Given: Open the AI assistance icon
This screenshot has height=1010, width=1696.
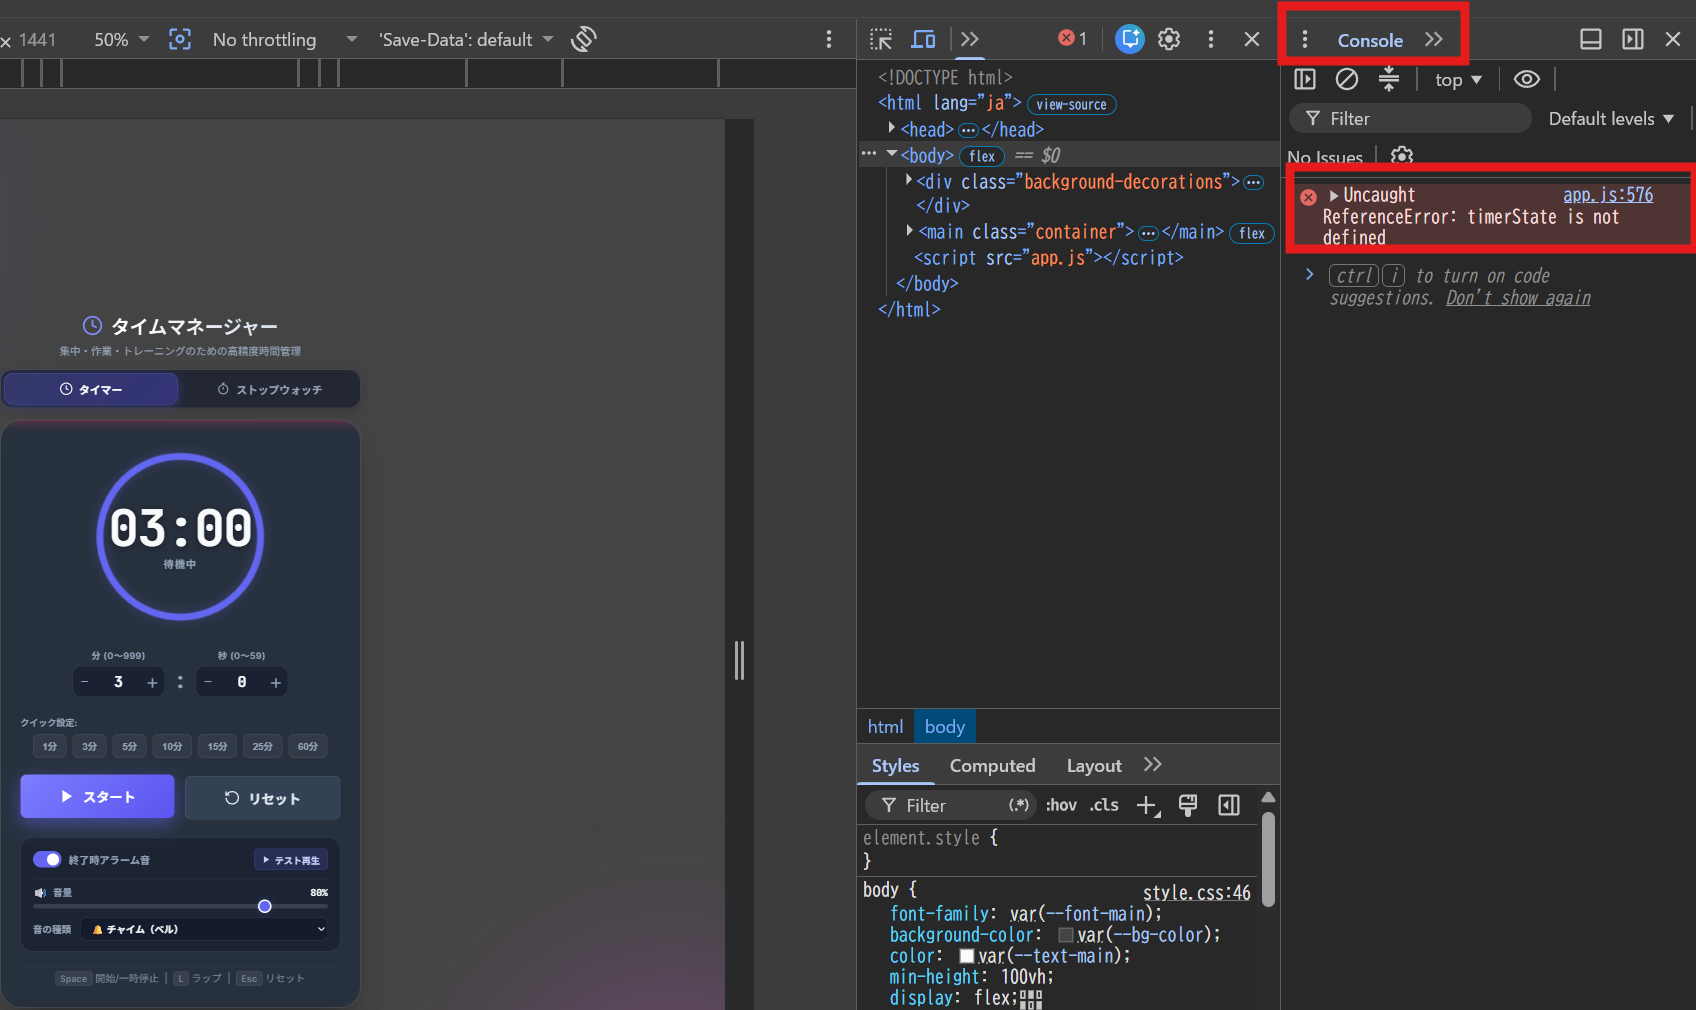Looking at the screenshot, I should 1130,40.
